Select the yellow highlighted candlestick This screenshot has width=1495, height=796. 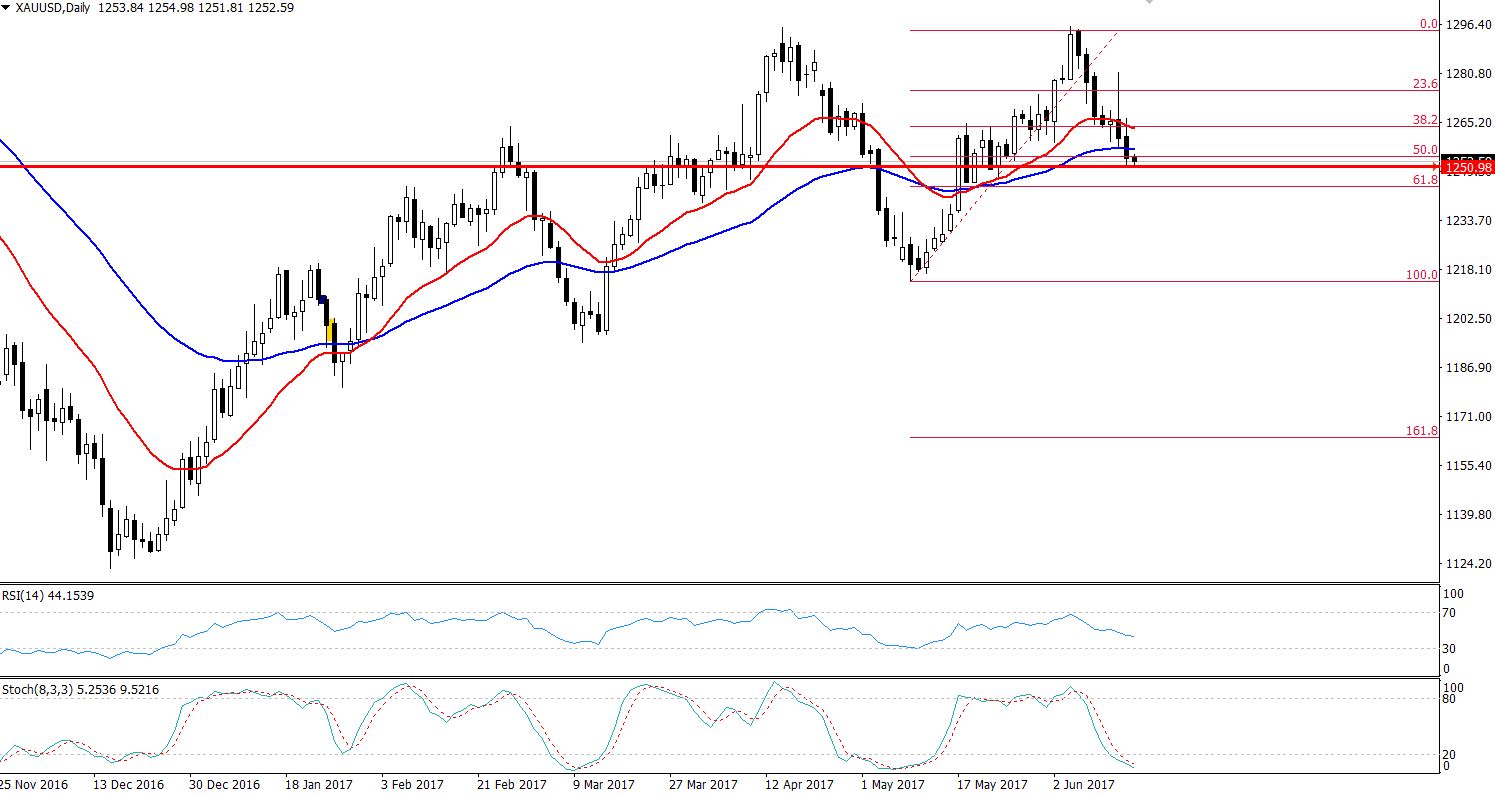pyautogui.click(x=330, y=328)
